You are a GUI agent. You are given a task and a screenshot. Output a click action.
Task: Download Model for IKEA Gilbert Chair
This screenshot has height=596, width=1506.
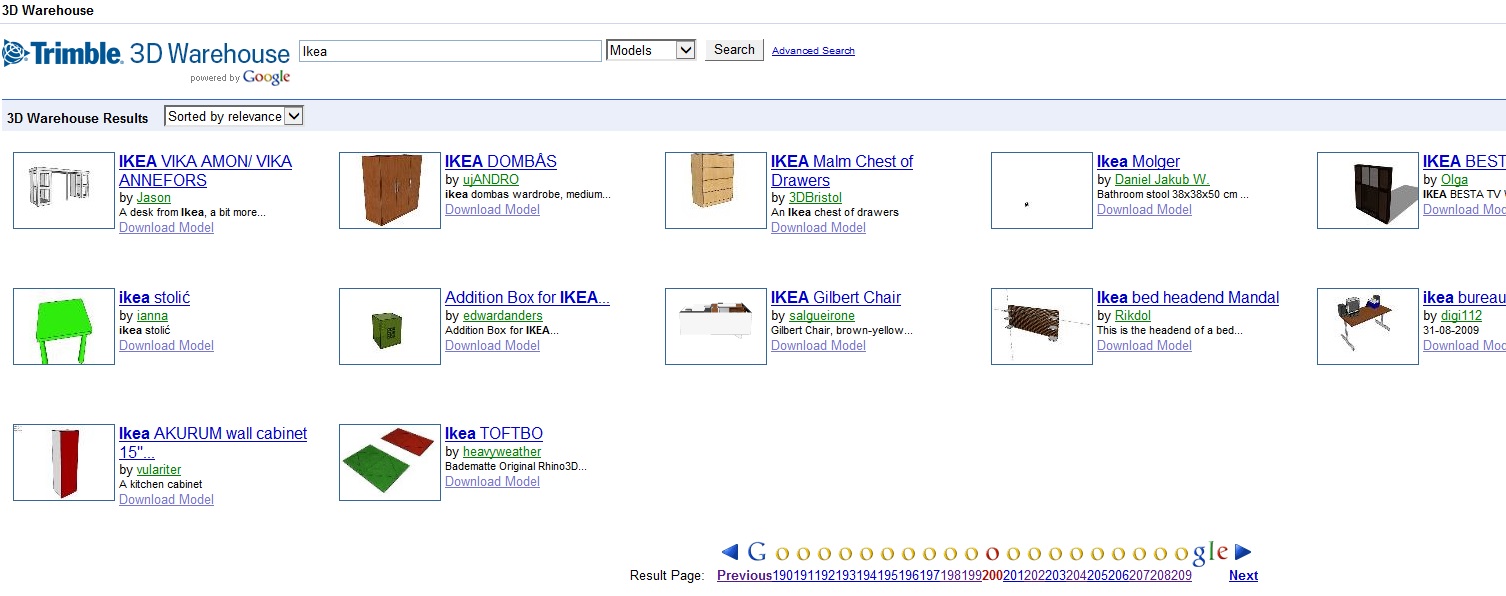(818, 345)
